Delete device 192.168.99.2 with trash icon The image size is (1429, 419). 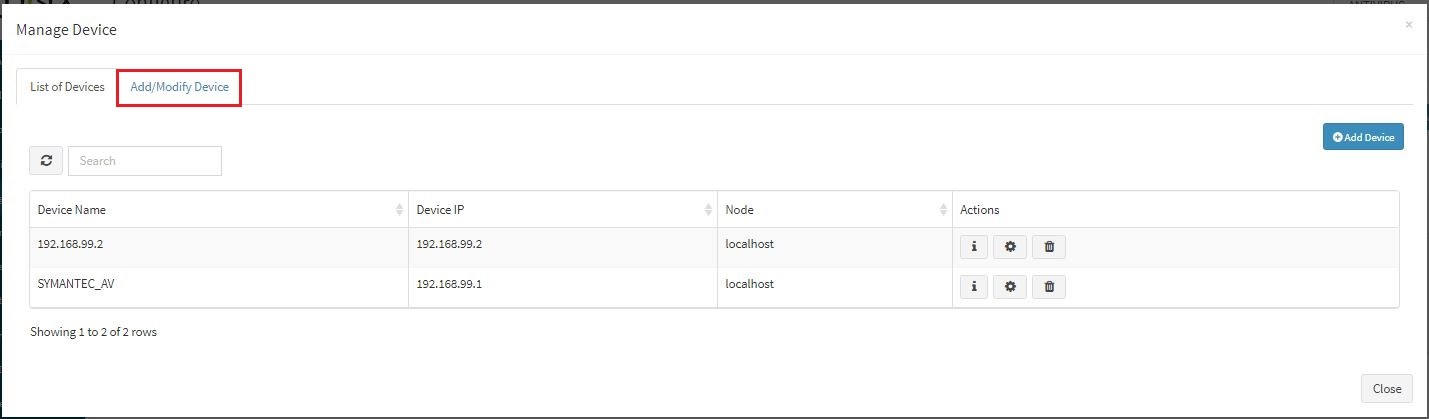click(x=1049, y=246)
